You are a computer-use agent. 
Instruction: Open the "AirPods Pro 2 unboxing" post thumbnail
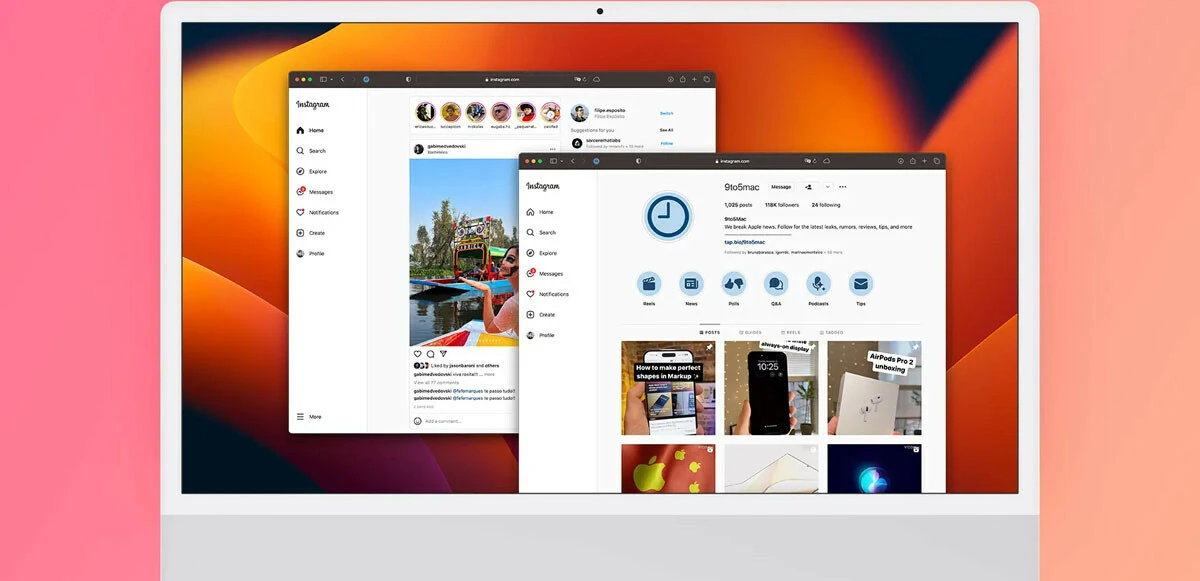point(875,388)
